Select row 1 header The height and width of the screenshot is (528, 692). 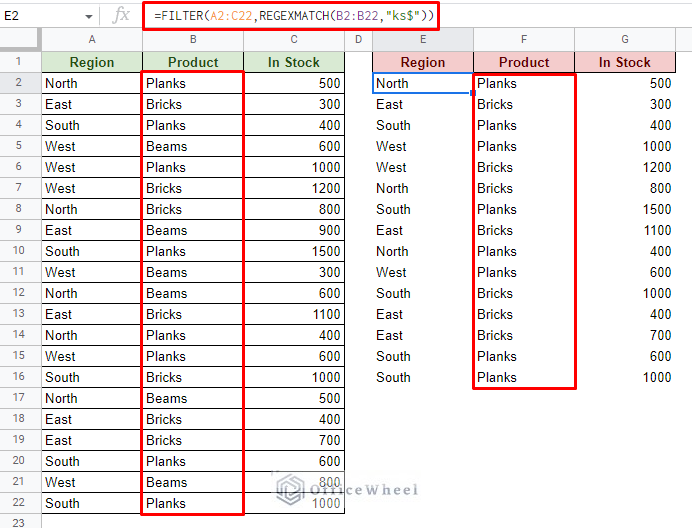pos(19,61)
